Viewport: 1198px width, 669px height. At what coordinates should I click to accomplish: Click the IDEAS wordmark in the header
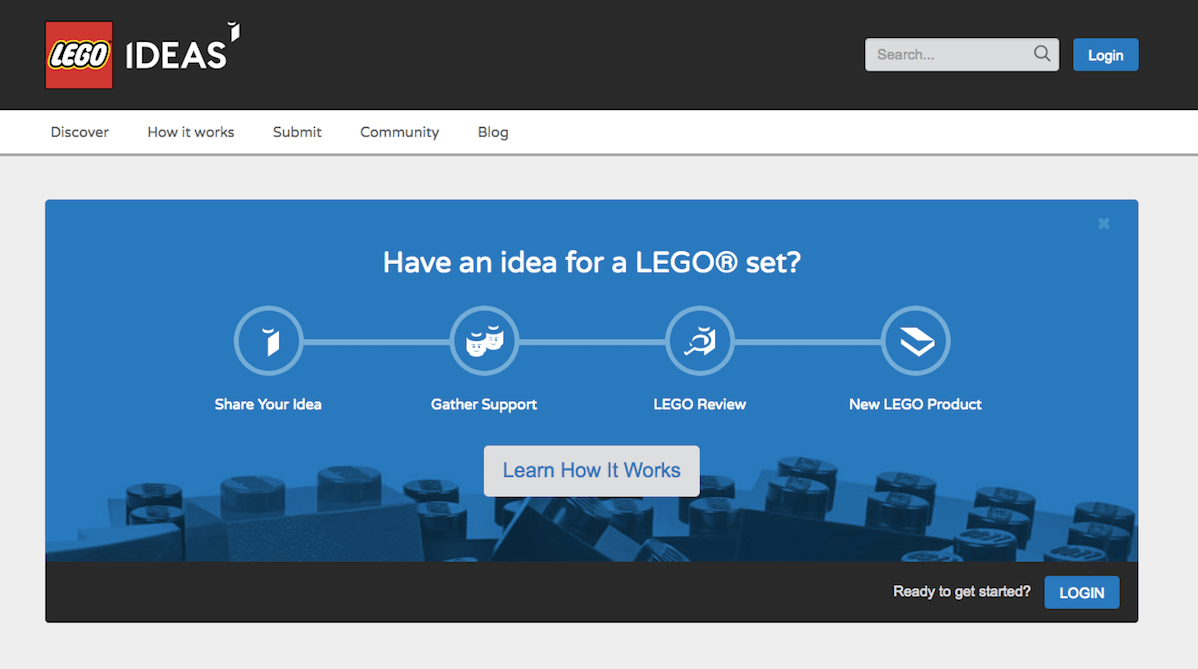(178, 55)
